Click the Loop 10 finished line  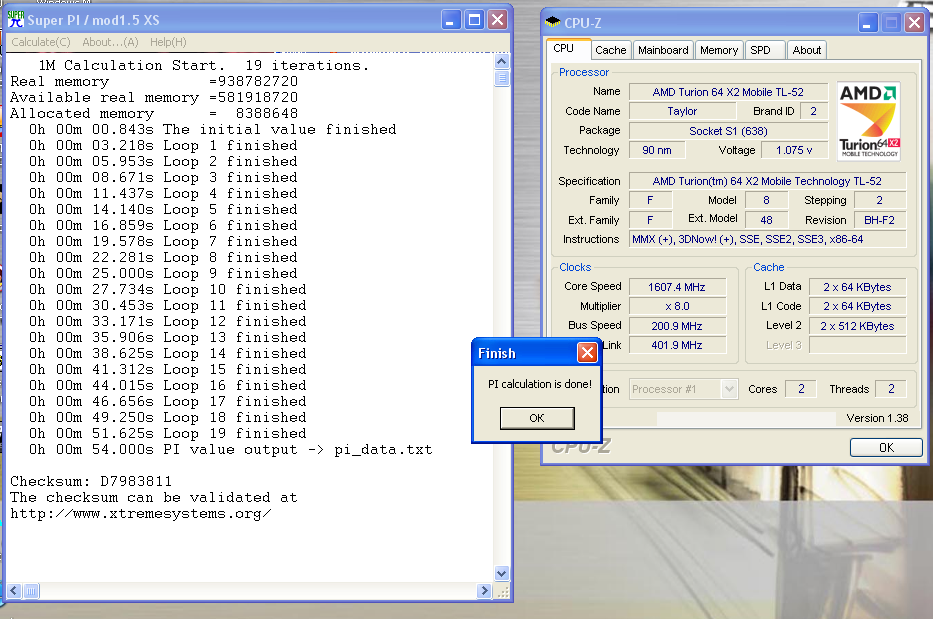[168, 289]
